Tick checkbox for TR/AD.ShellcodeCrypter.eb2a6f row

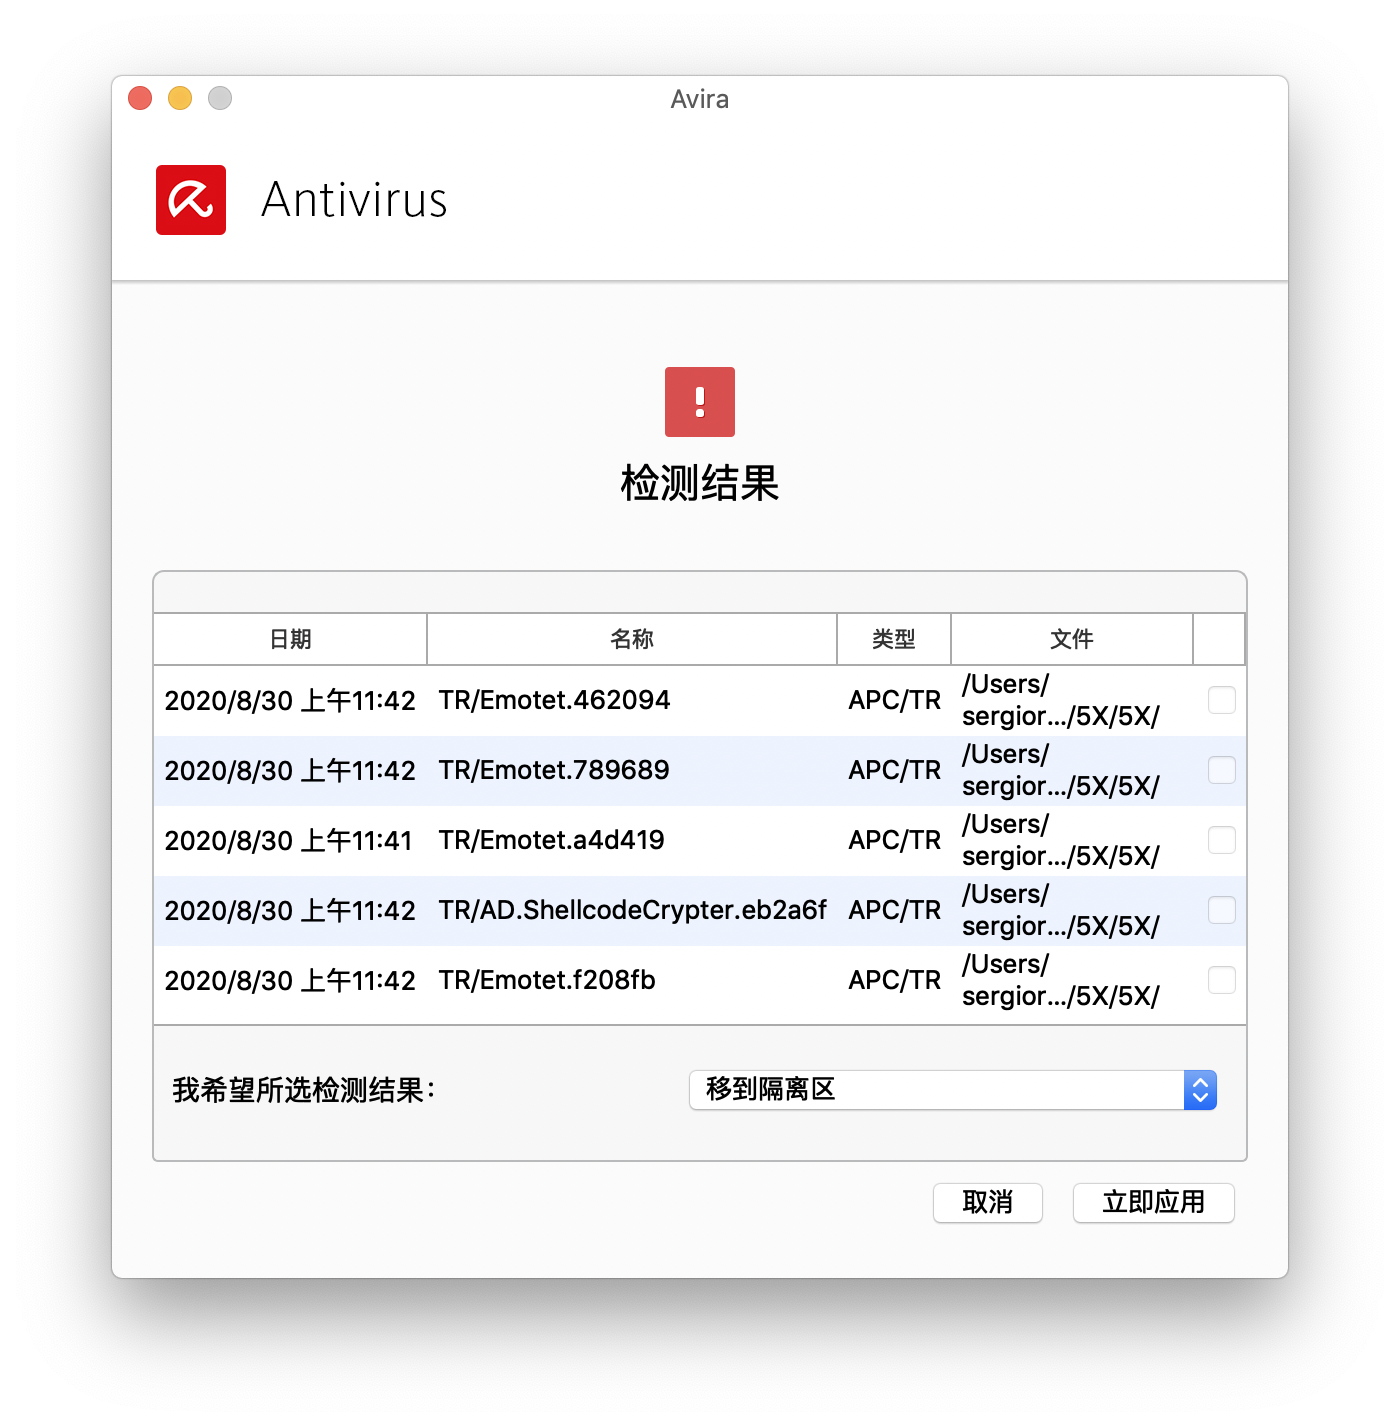click(1222, 910)
